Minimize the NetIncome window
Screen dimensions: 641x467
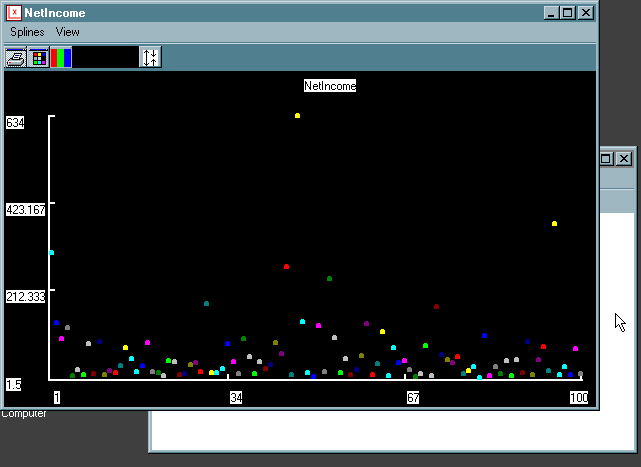tap(551, 13)
